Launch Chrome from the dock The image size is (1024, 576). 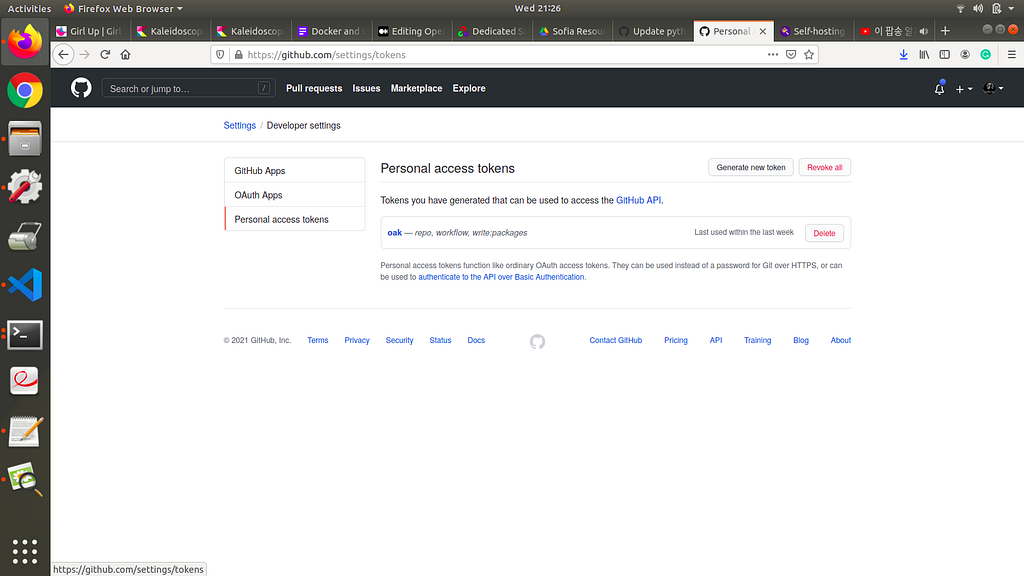pos(25,91)
